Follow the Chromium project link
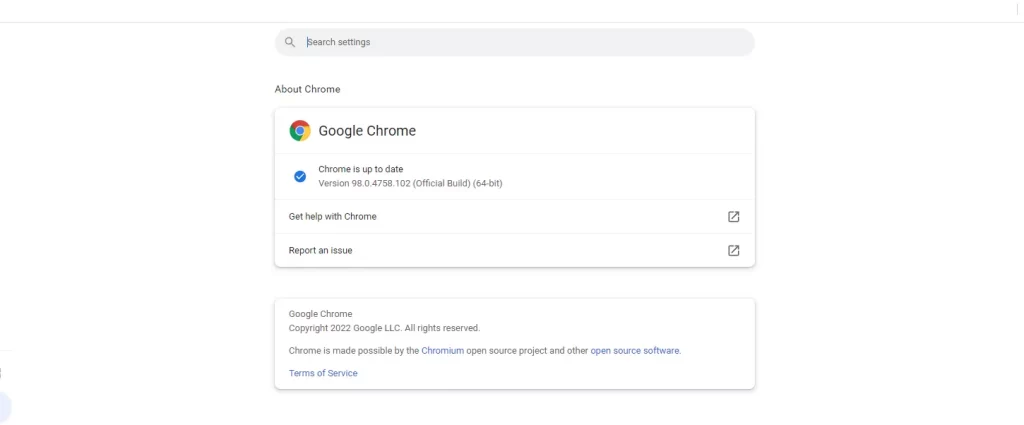This screenshot has height=425, width=1024. (443, 351)
